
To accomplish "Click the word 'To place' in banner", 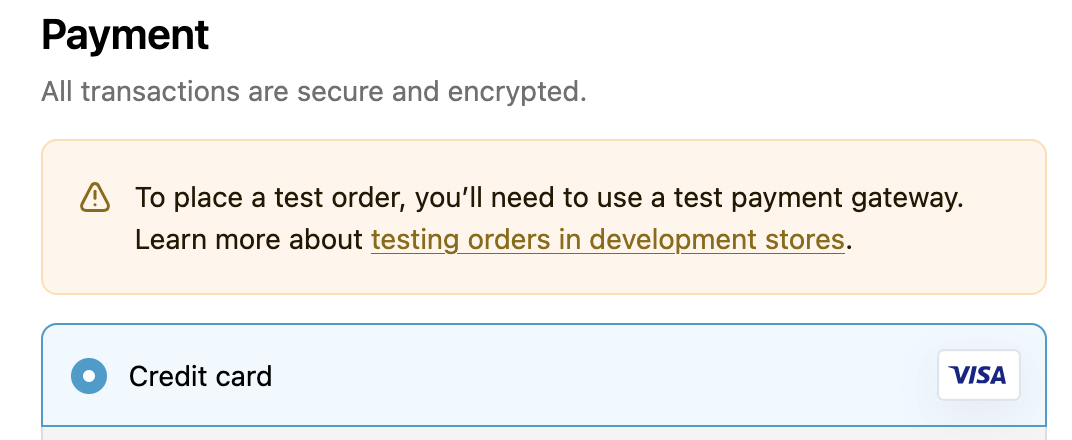I will coord(179,198).
